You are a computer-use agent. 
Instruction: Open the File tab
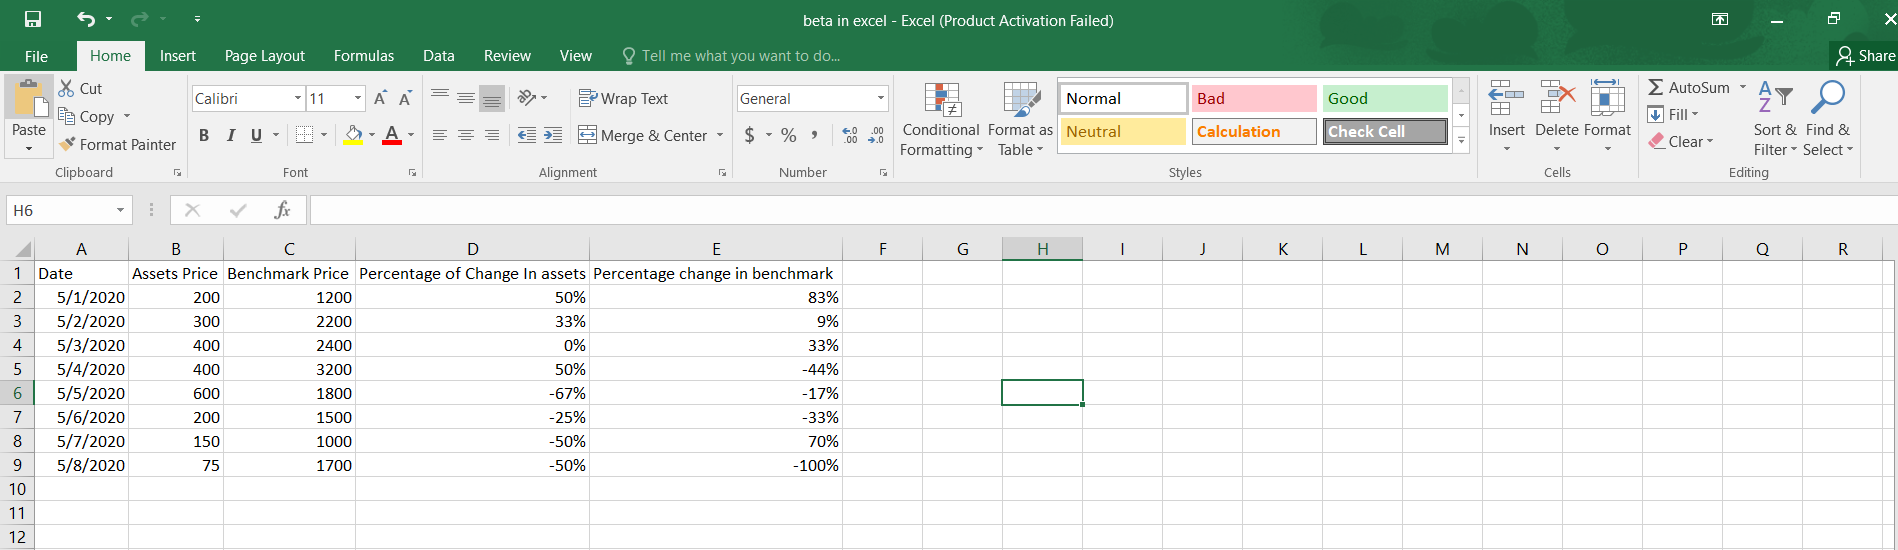[36, 56]
